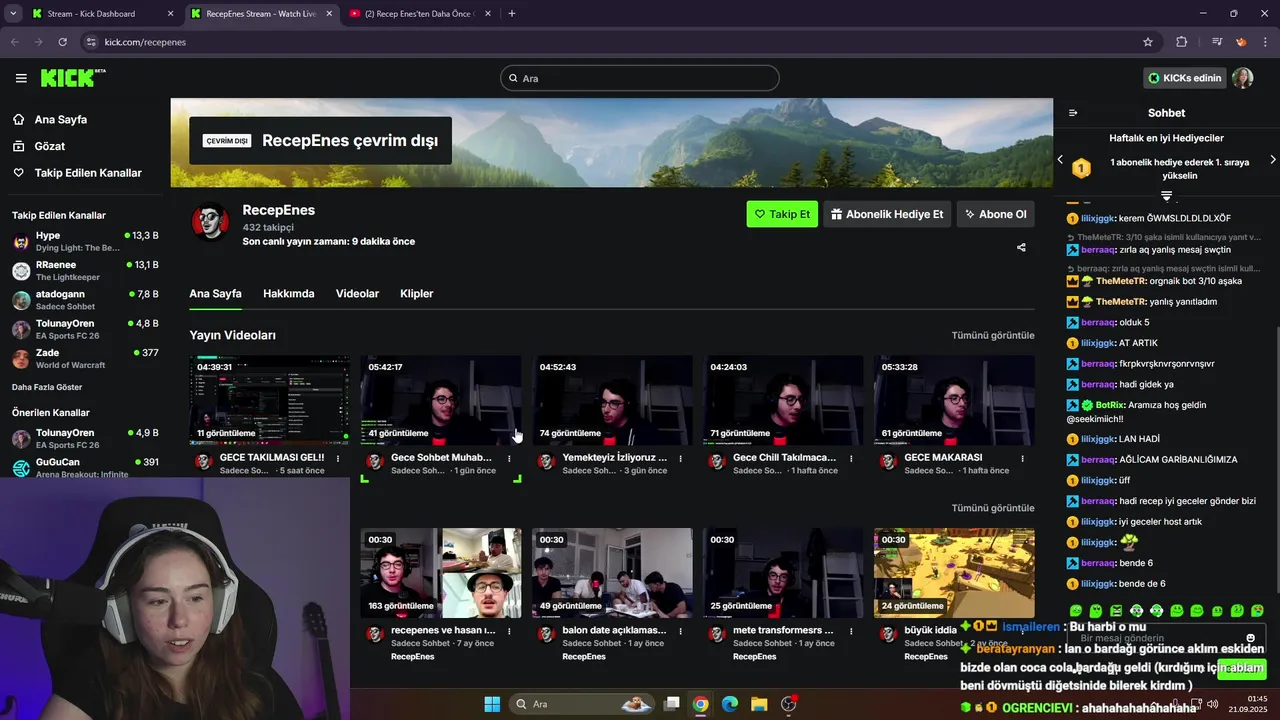Open options menu for Gece Sohbet Muhab...
Screen dimensions: 1280x720
pyautogui.click(x=509, y=459)
